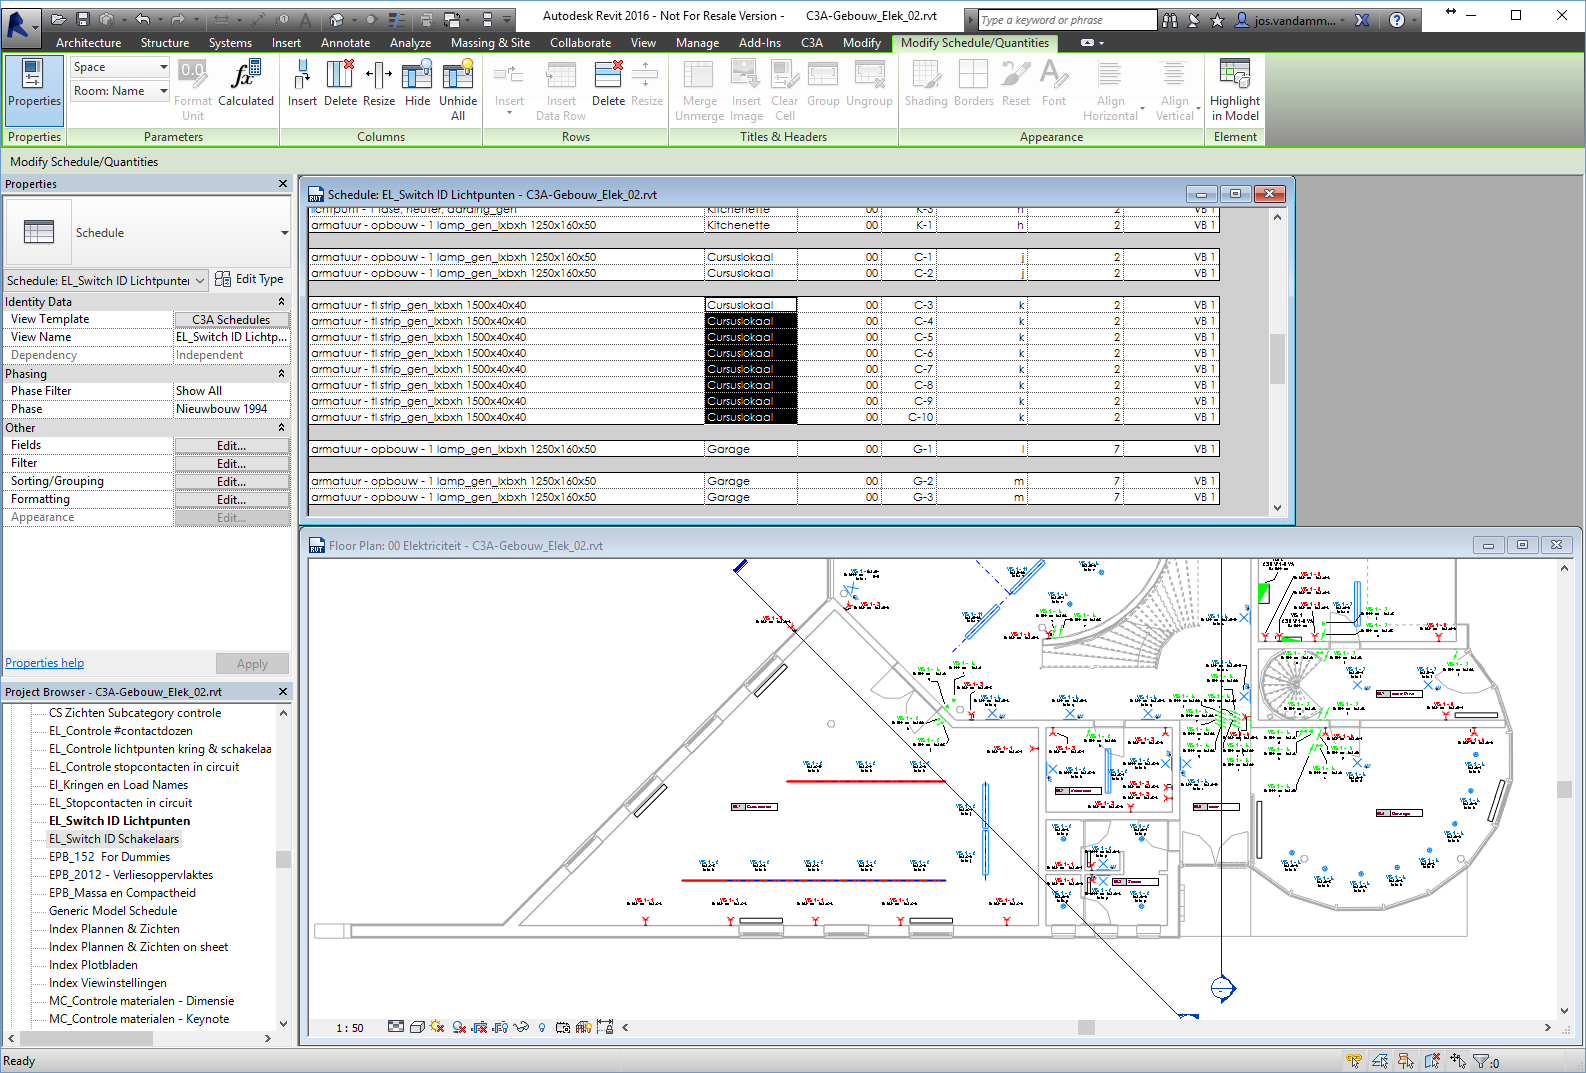
Task: Toggle Shadows off icon in view control bar
Action: tap(459, 1027)
